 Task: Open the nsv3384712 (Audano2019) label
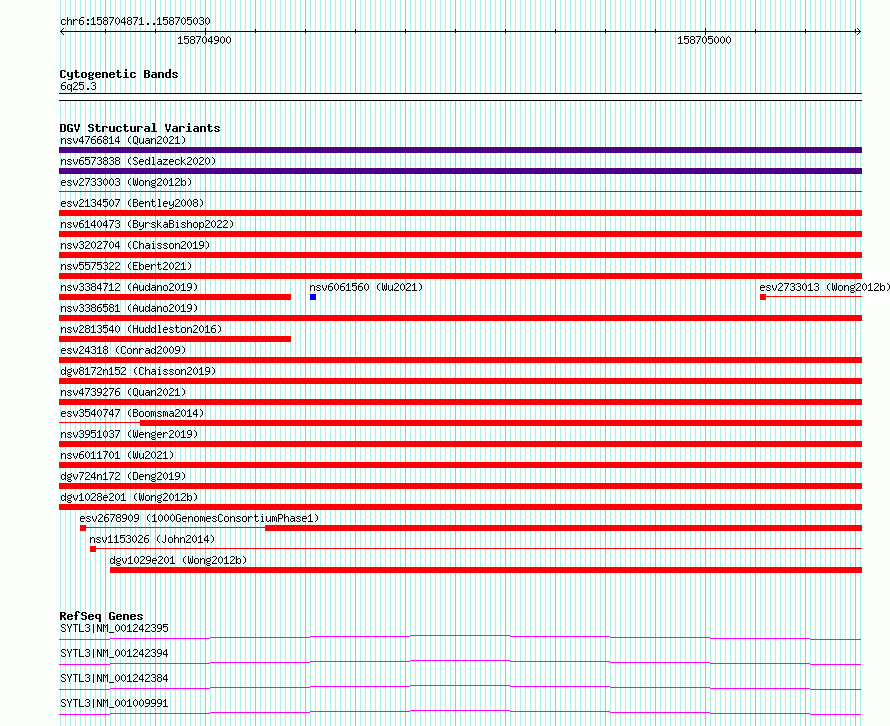(129, 287)
